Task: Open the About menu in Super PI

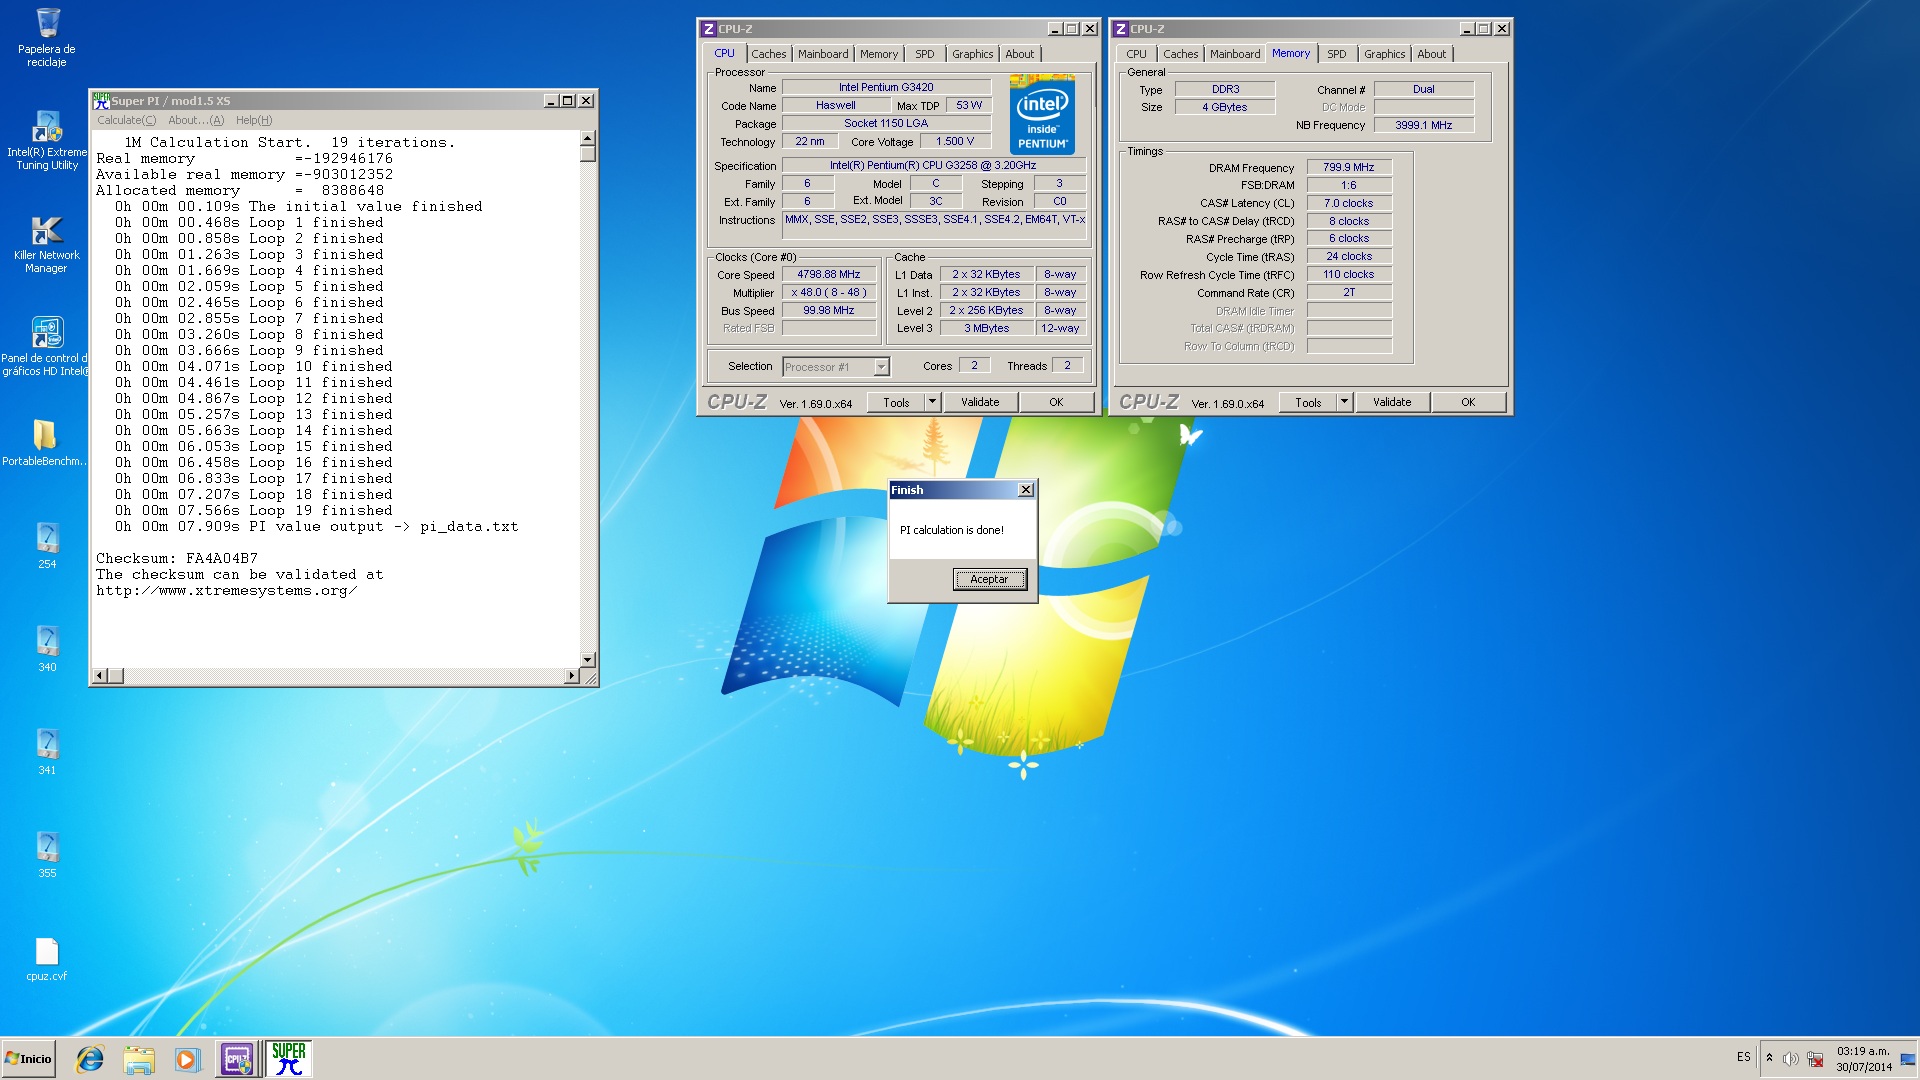Action: coord(195,120)
